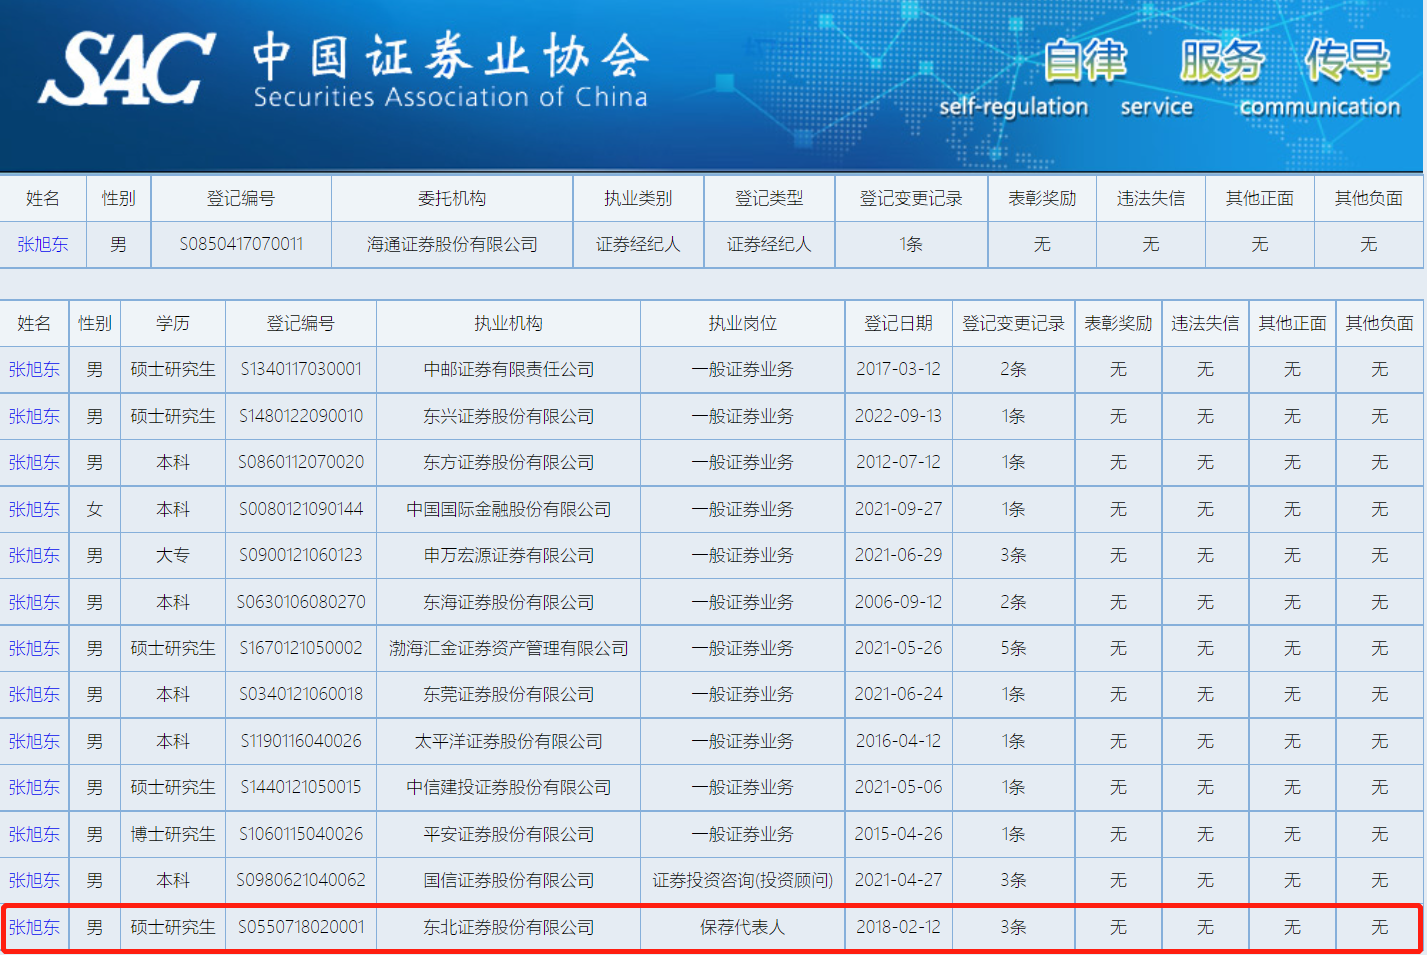Click the 服务 service banner text
Screen dimensions: 1427x955
coord(1221,60)
